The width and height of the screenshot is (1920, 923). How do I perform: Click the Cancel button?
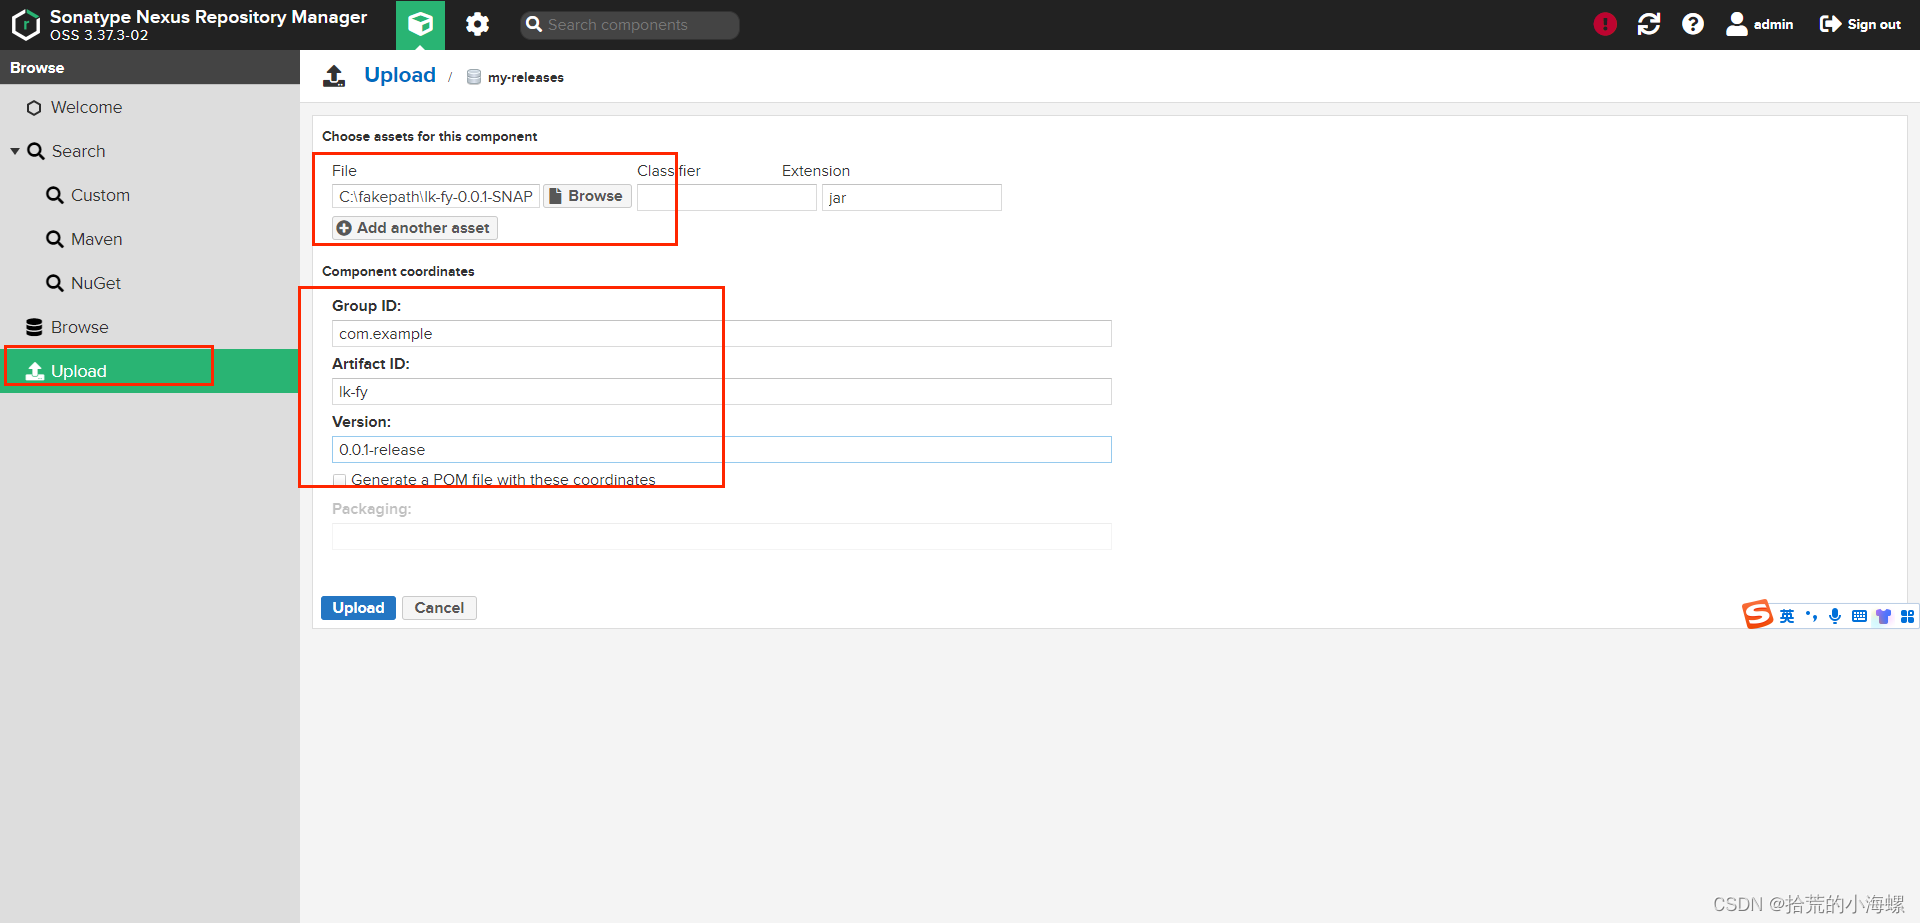point(439,607)
